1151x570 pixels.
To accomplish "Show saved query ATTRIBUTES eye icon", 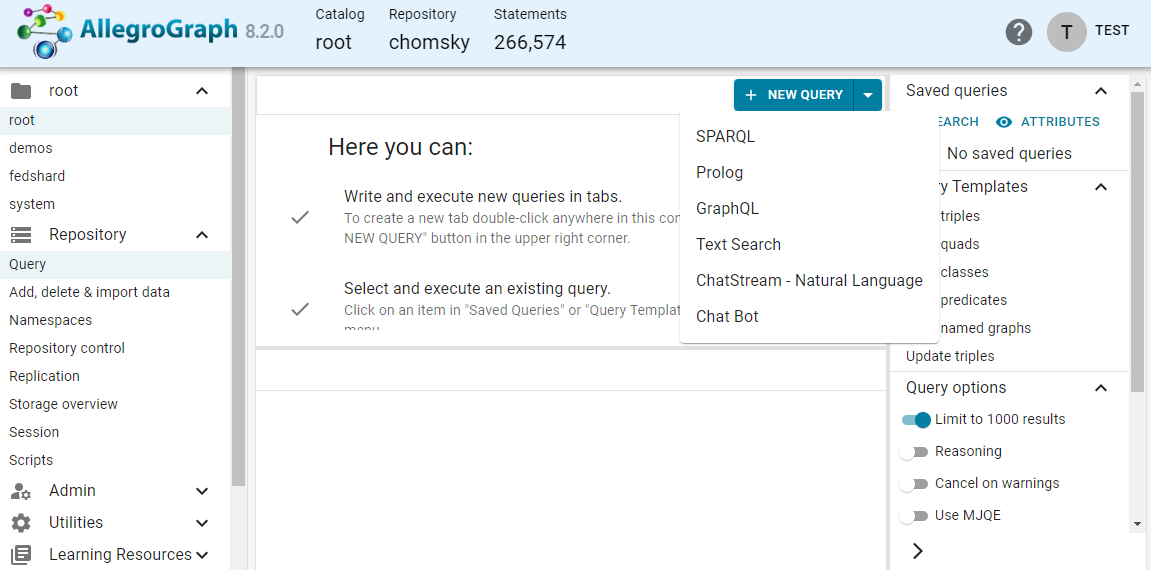I will (1004, 122).
